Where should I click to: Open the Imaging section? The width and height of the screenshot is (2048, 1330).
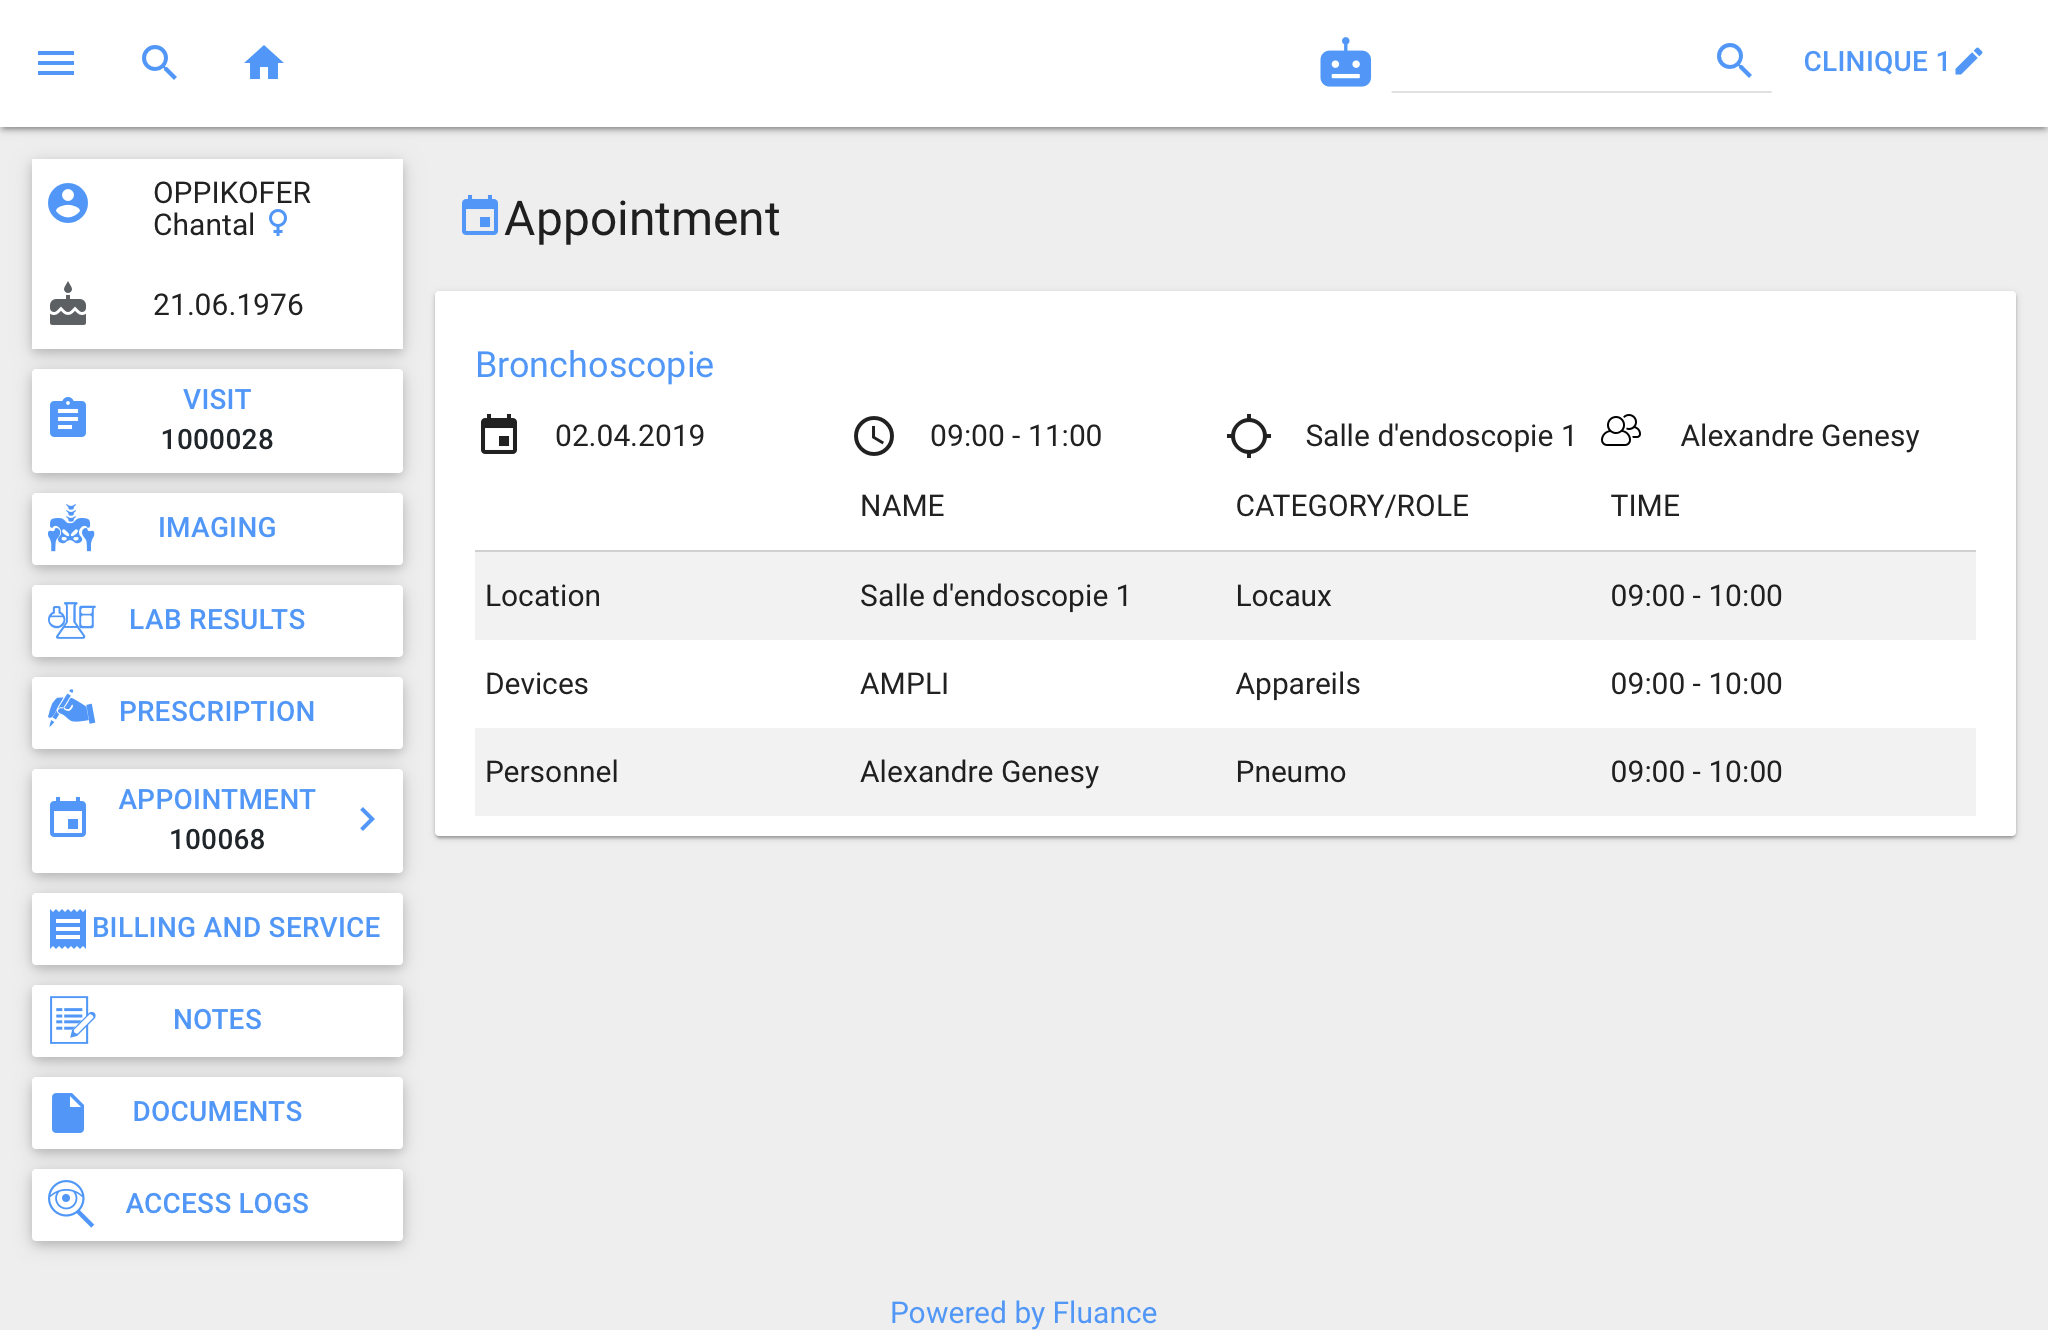[217, 528]
